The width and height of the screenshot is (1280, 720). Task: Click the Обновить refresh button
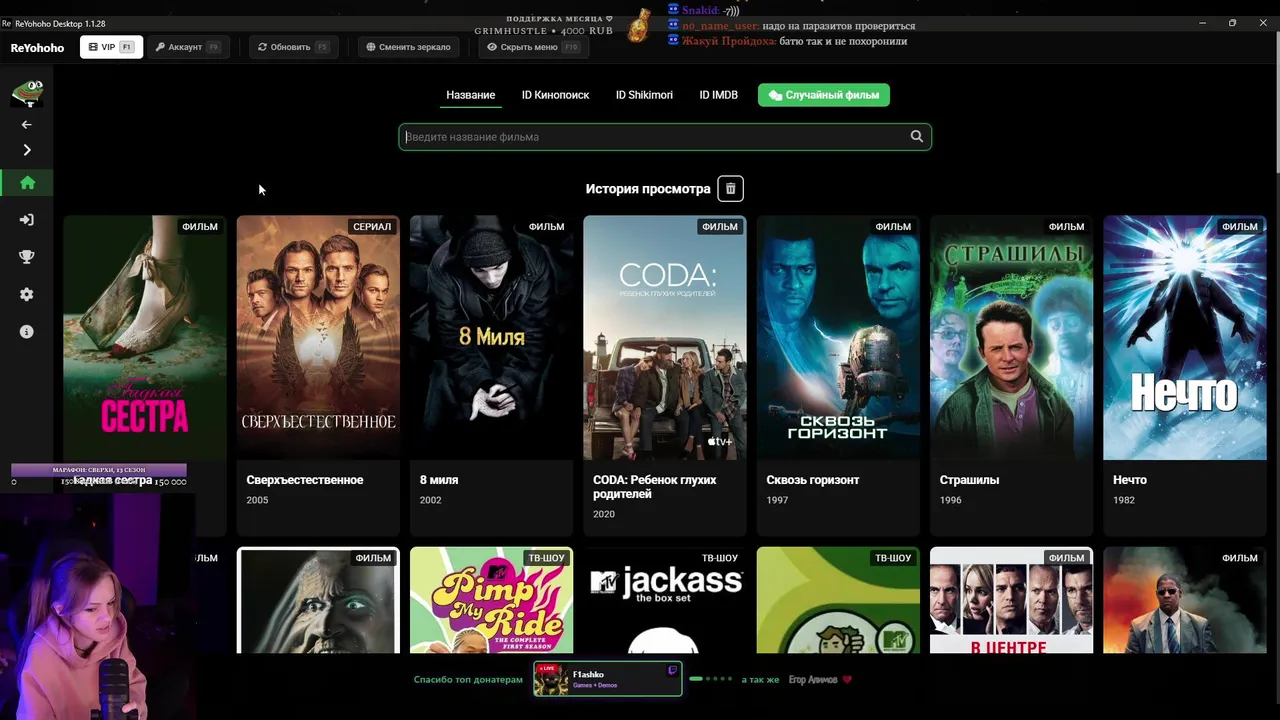click(x=293, y=47)
